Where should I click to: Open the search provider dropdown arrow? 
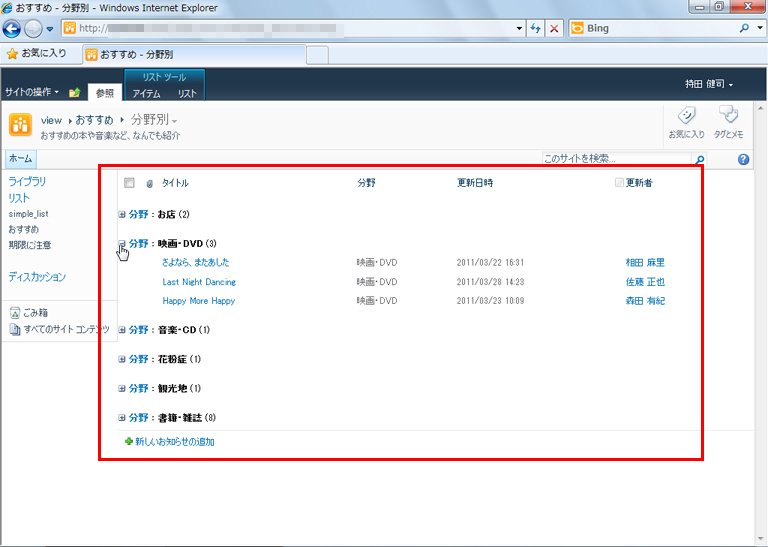tap(760, 28)
